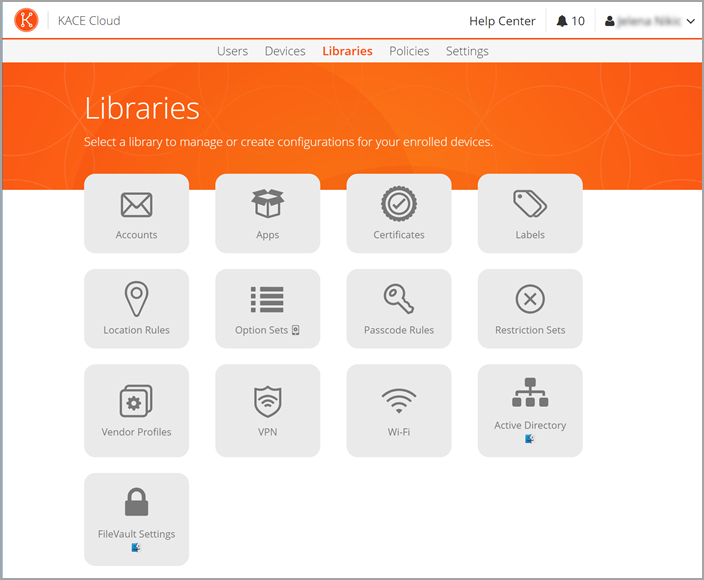Open Restriction Sets circle-x icon
Screen dimensions: 704x580
(530, 299)
